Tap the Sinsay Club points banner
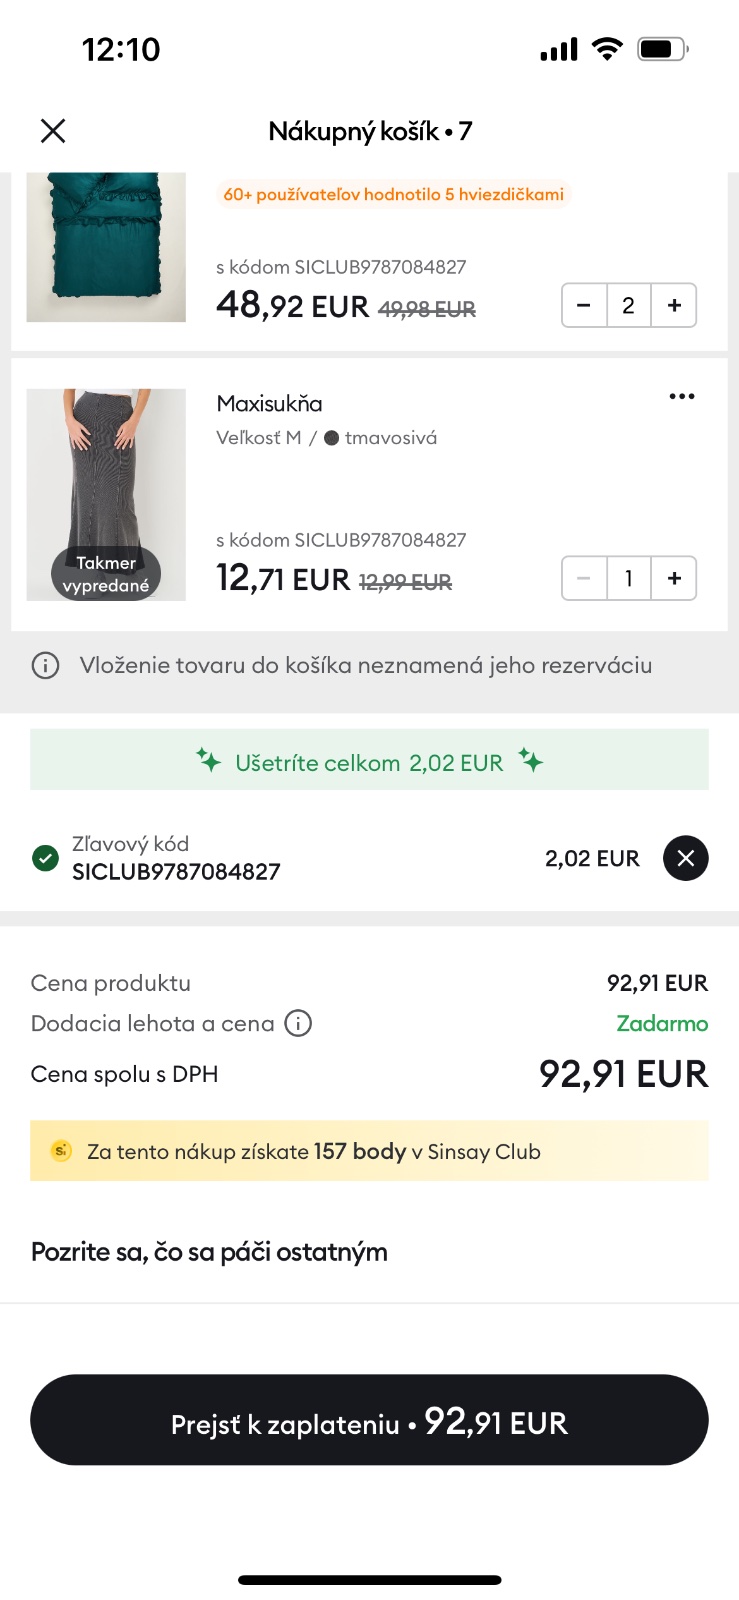The height and width of the screenshot is (1600, 739). coord(369,1151)
